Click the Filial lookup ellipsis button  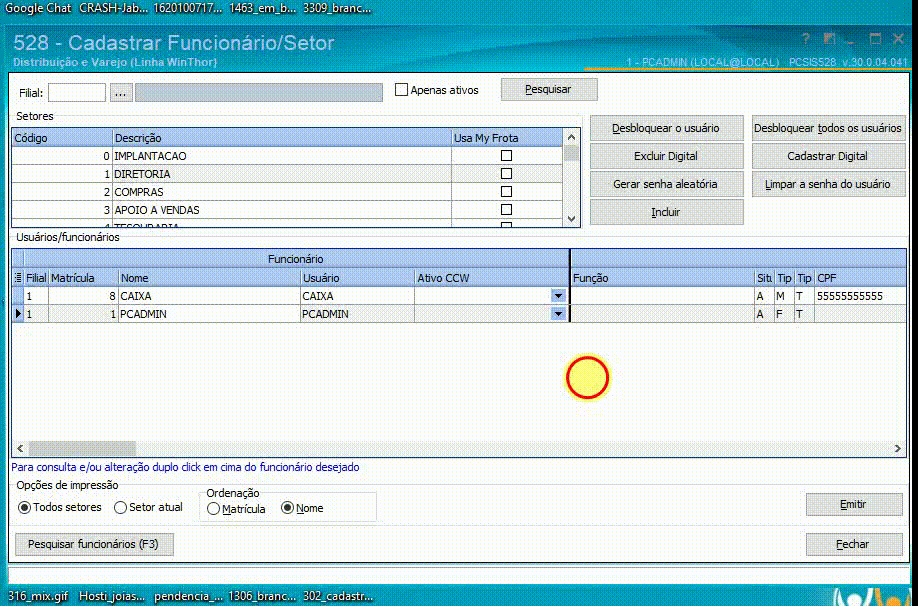pos(121,93)
